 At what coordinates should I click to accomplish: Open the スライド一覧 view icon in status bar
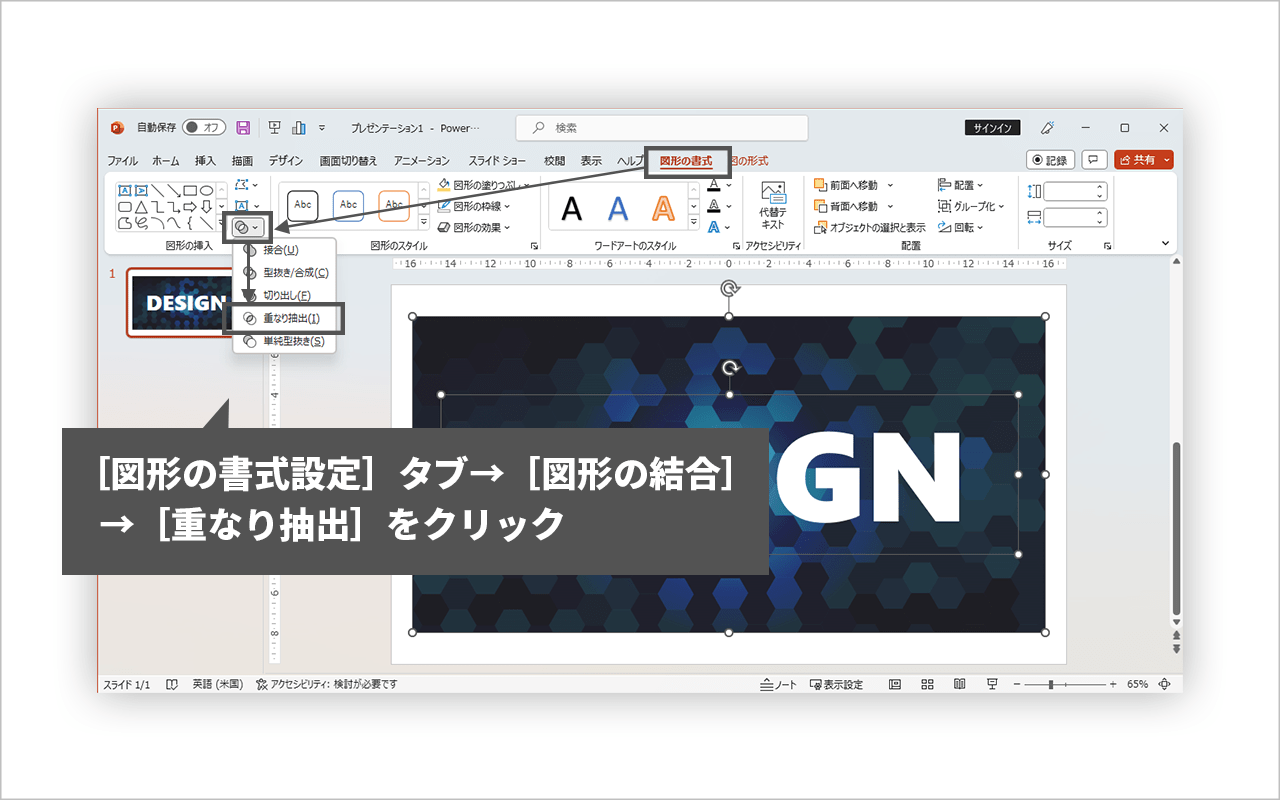click(926, 684)
